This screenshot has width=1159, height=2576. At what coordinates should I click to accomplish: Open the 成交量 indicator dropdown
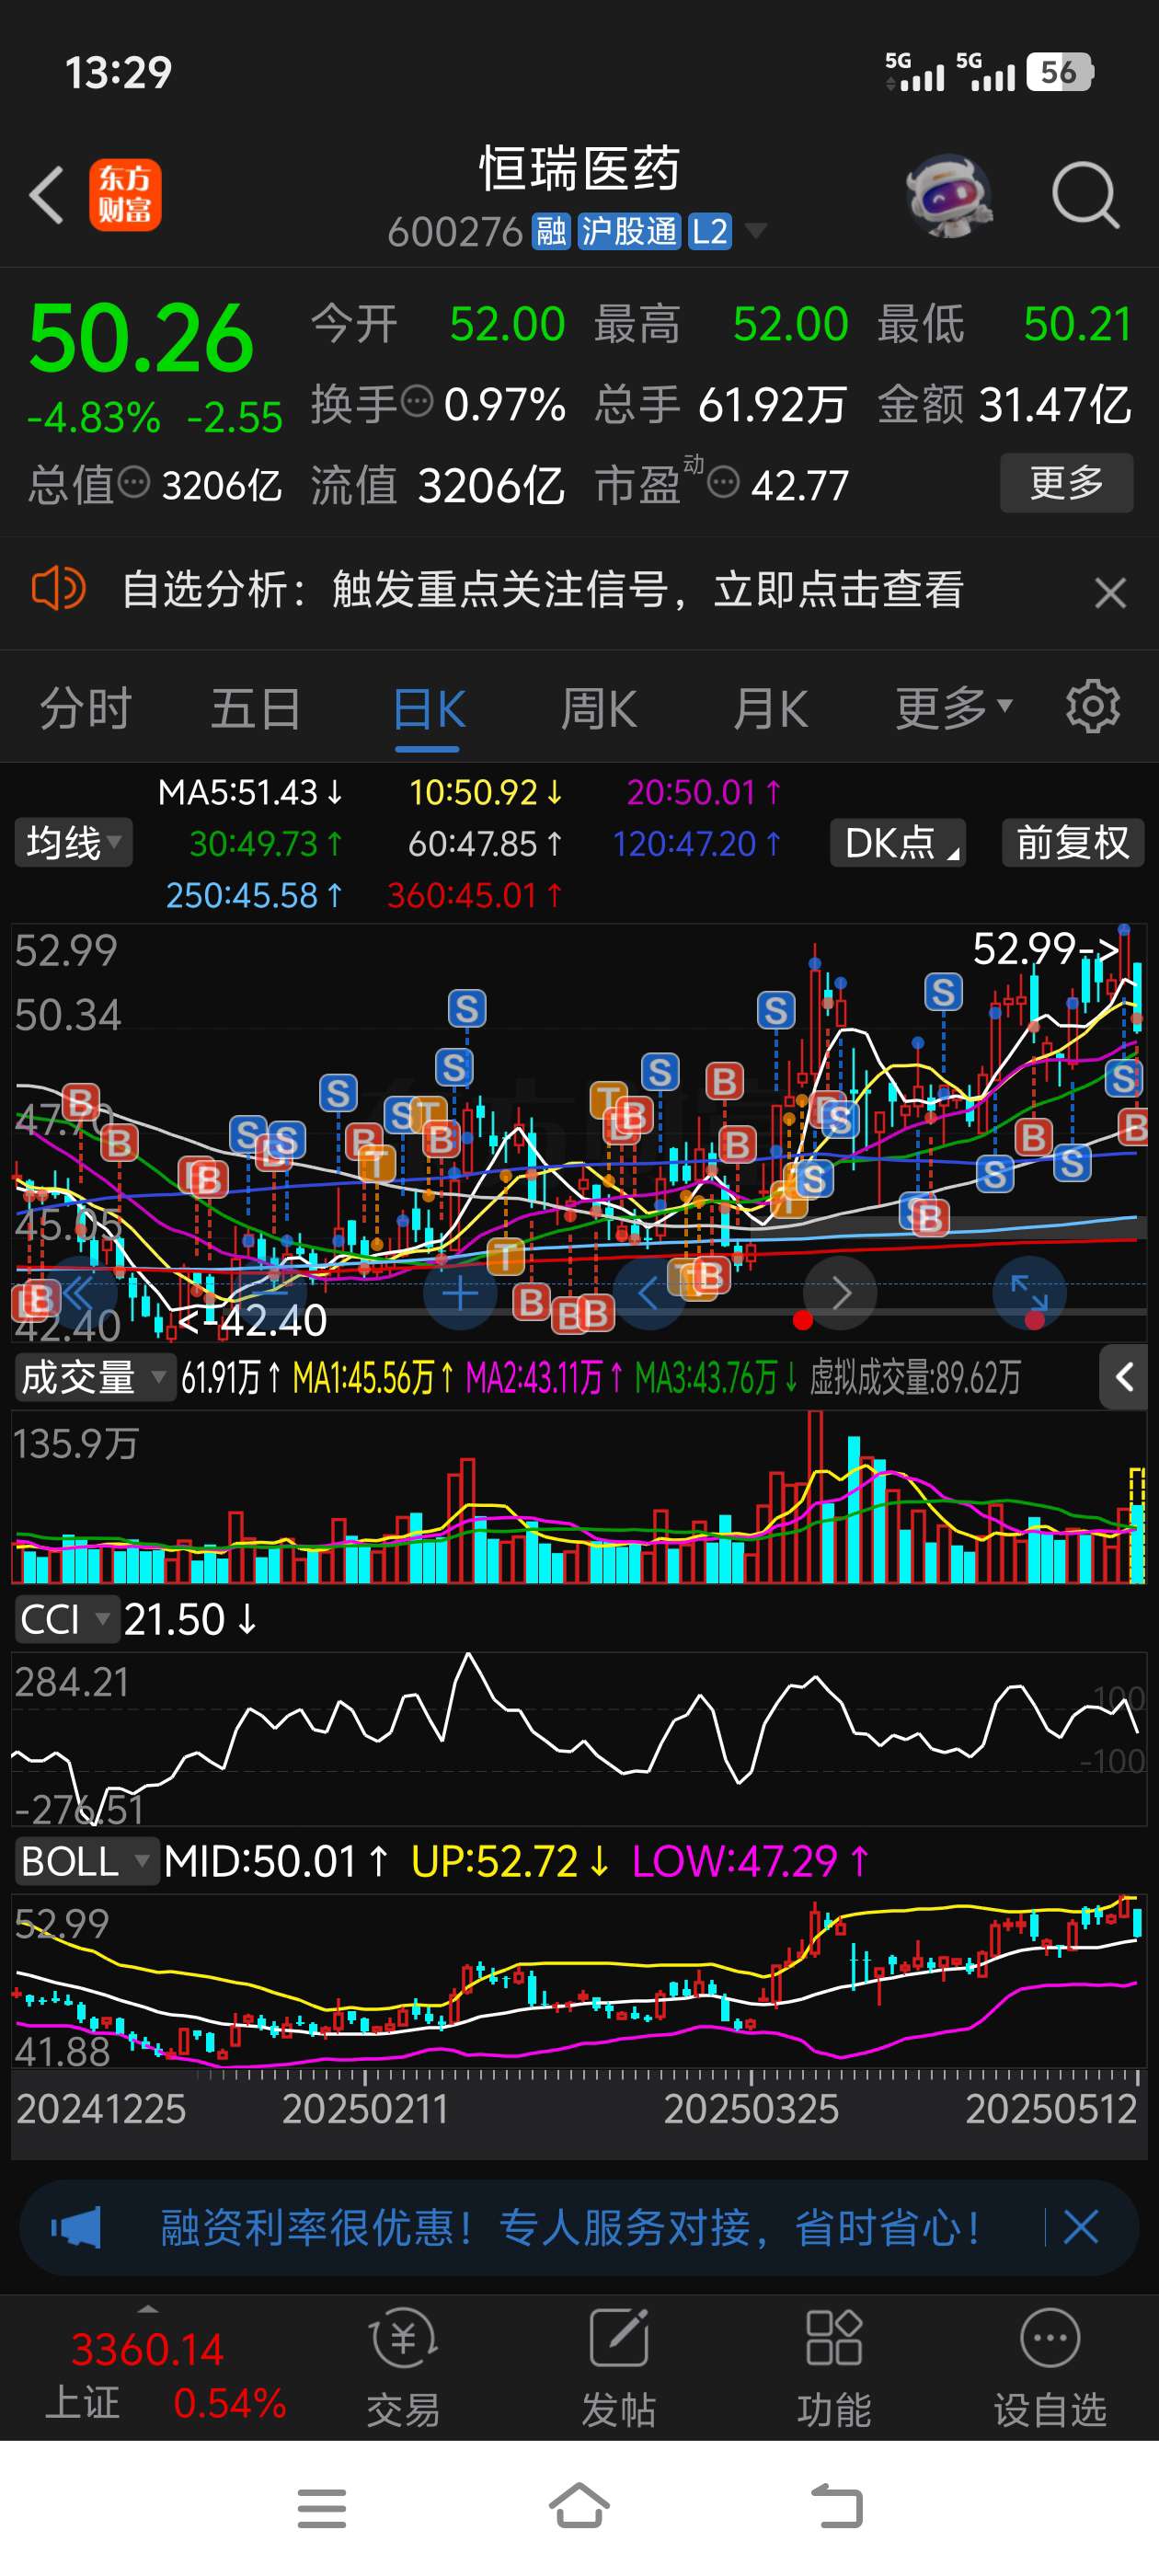click(x=94, y=1378)
